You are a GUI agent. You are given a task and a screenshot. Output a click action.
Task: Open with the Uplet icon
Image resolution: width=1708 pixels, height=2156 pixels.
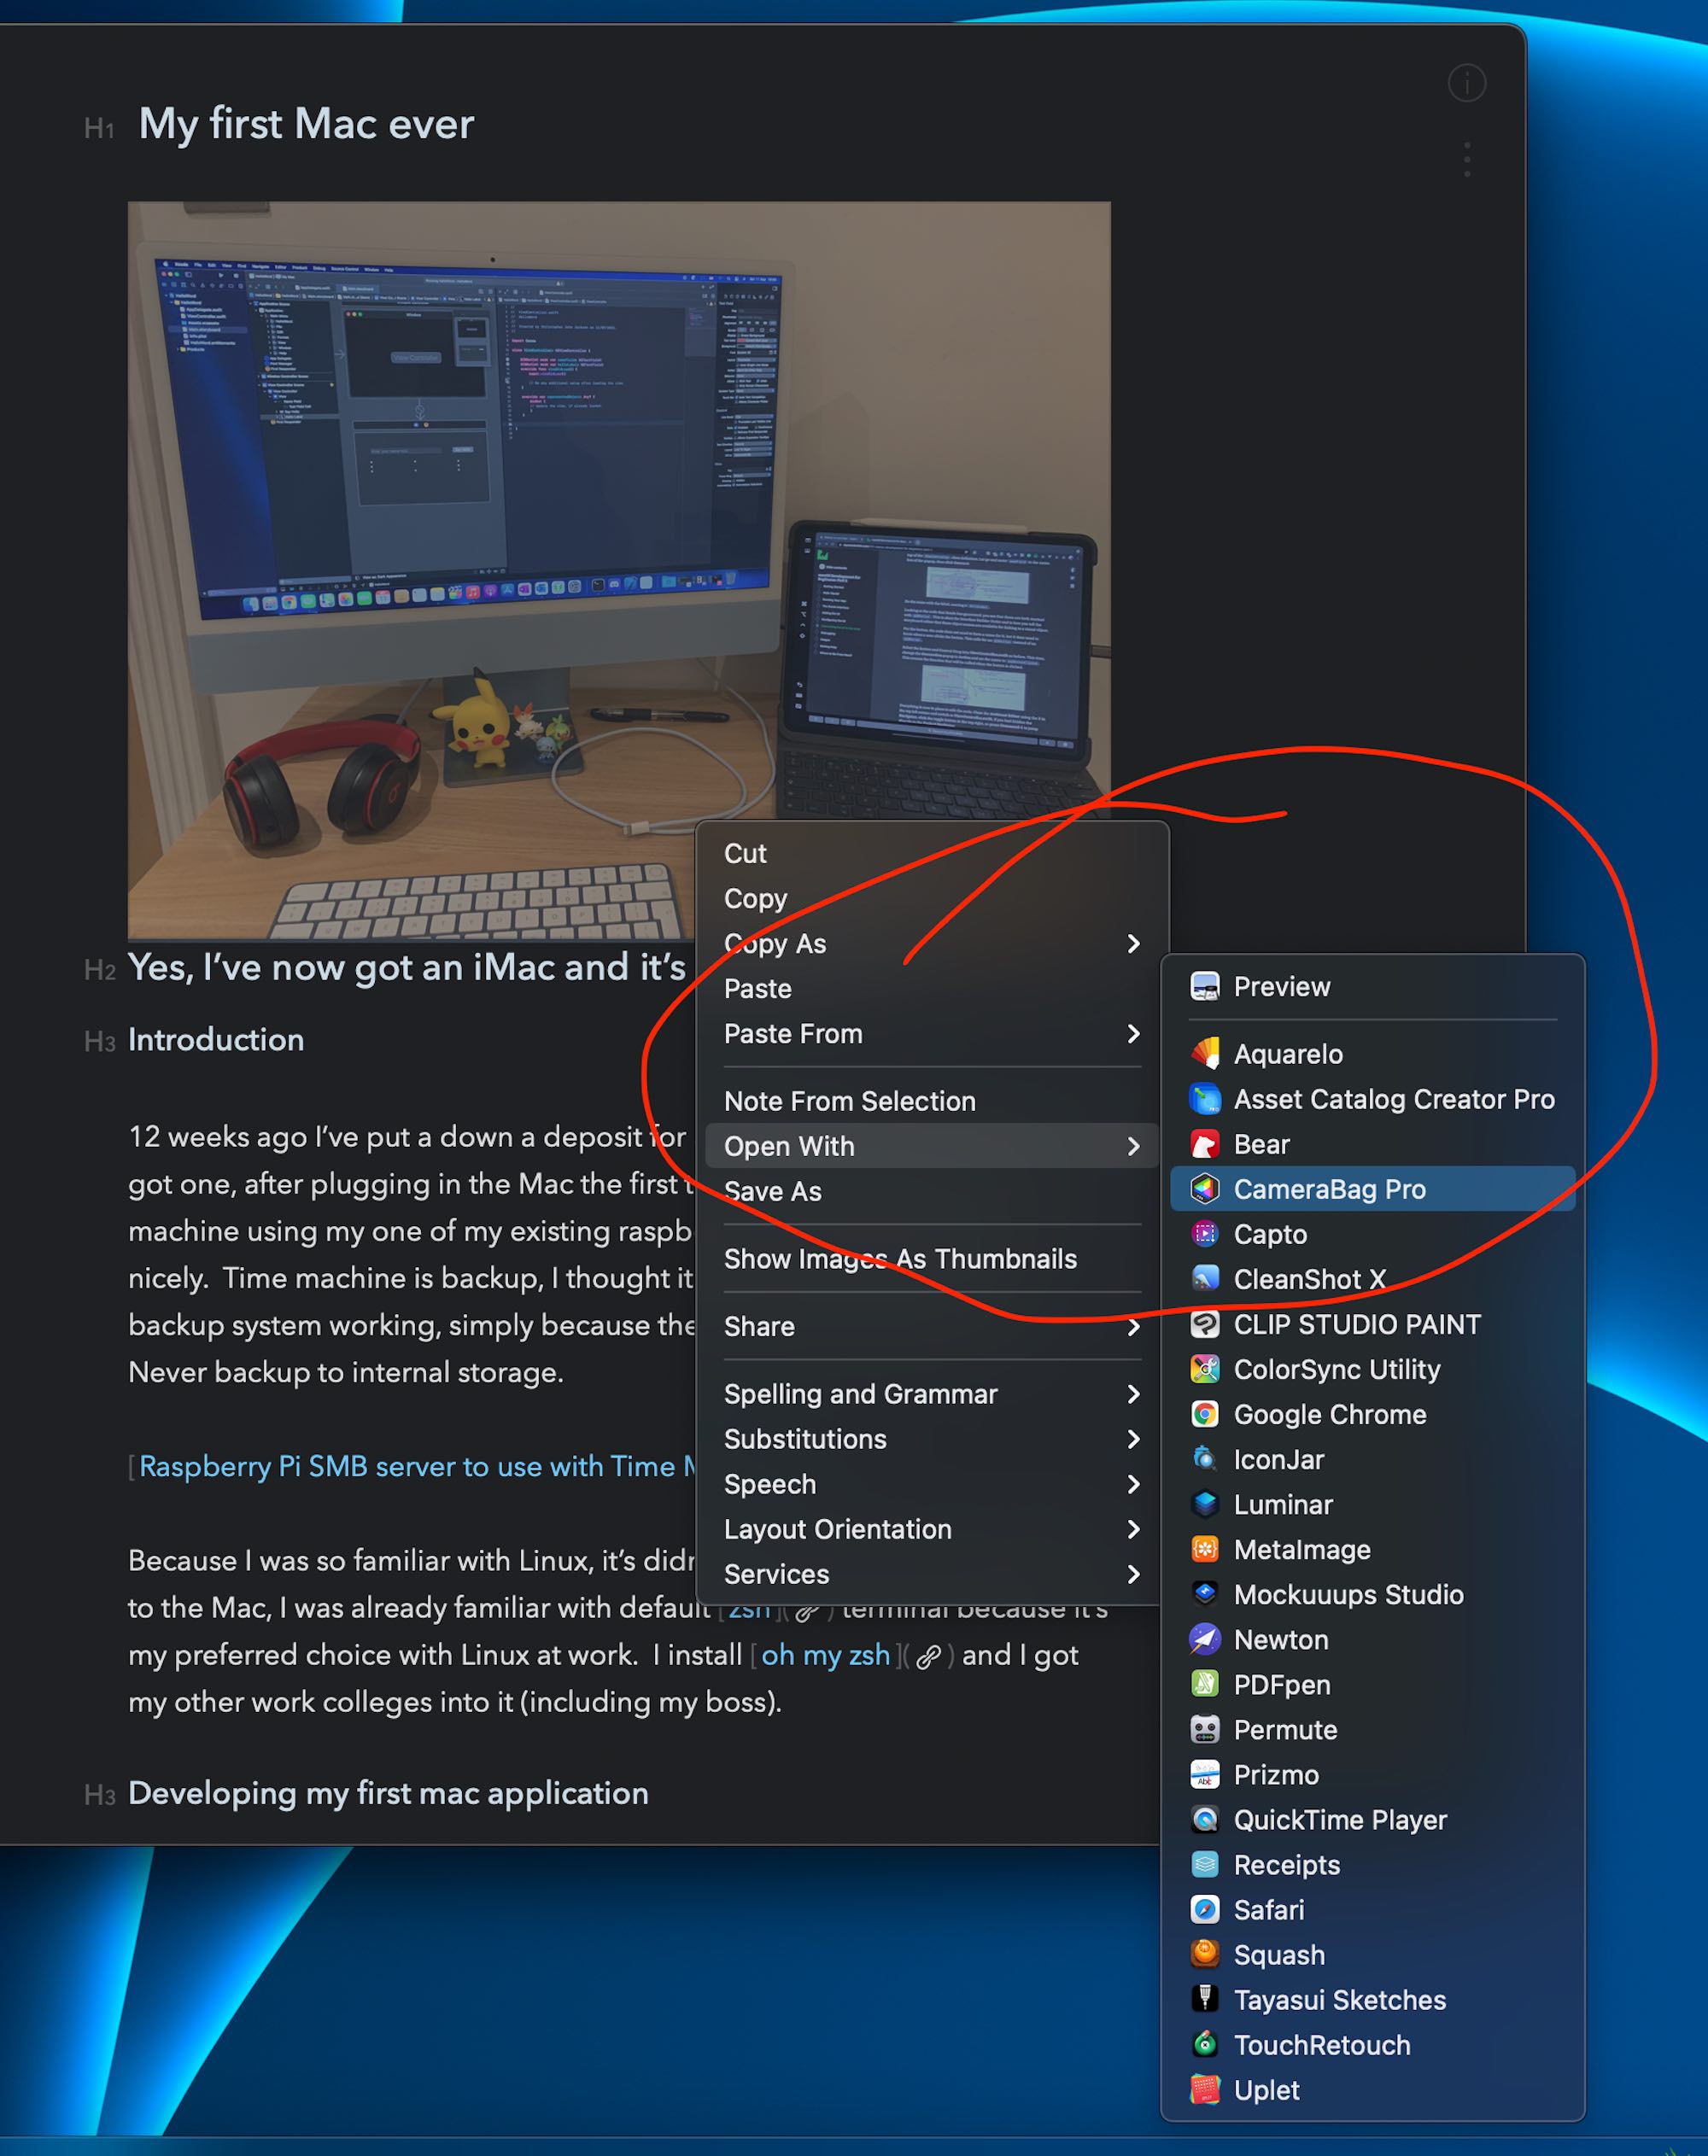tap(1205, 2089)
